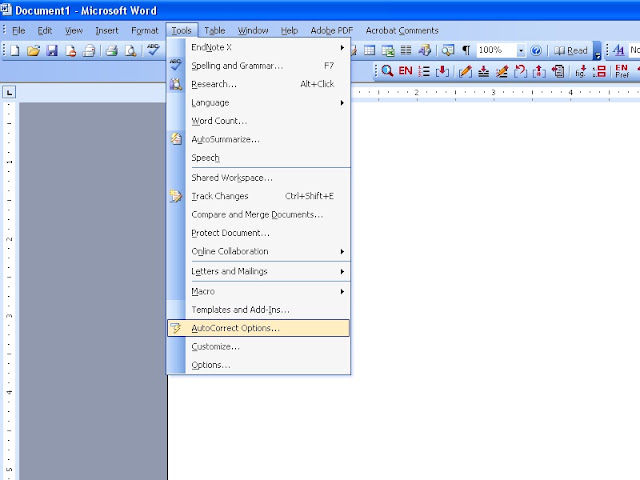The width and height of the screenshot is (640, 480).
Task: Toggle Show/Hide paragraph marks
Action: (x=466, y=50)
